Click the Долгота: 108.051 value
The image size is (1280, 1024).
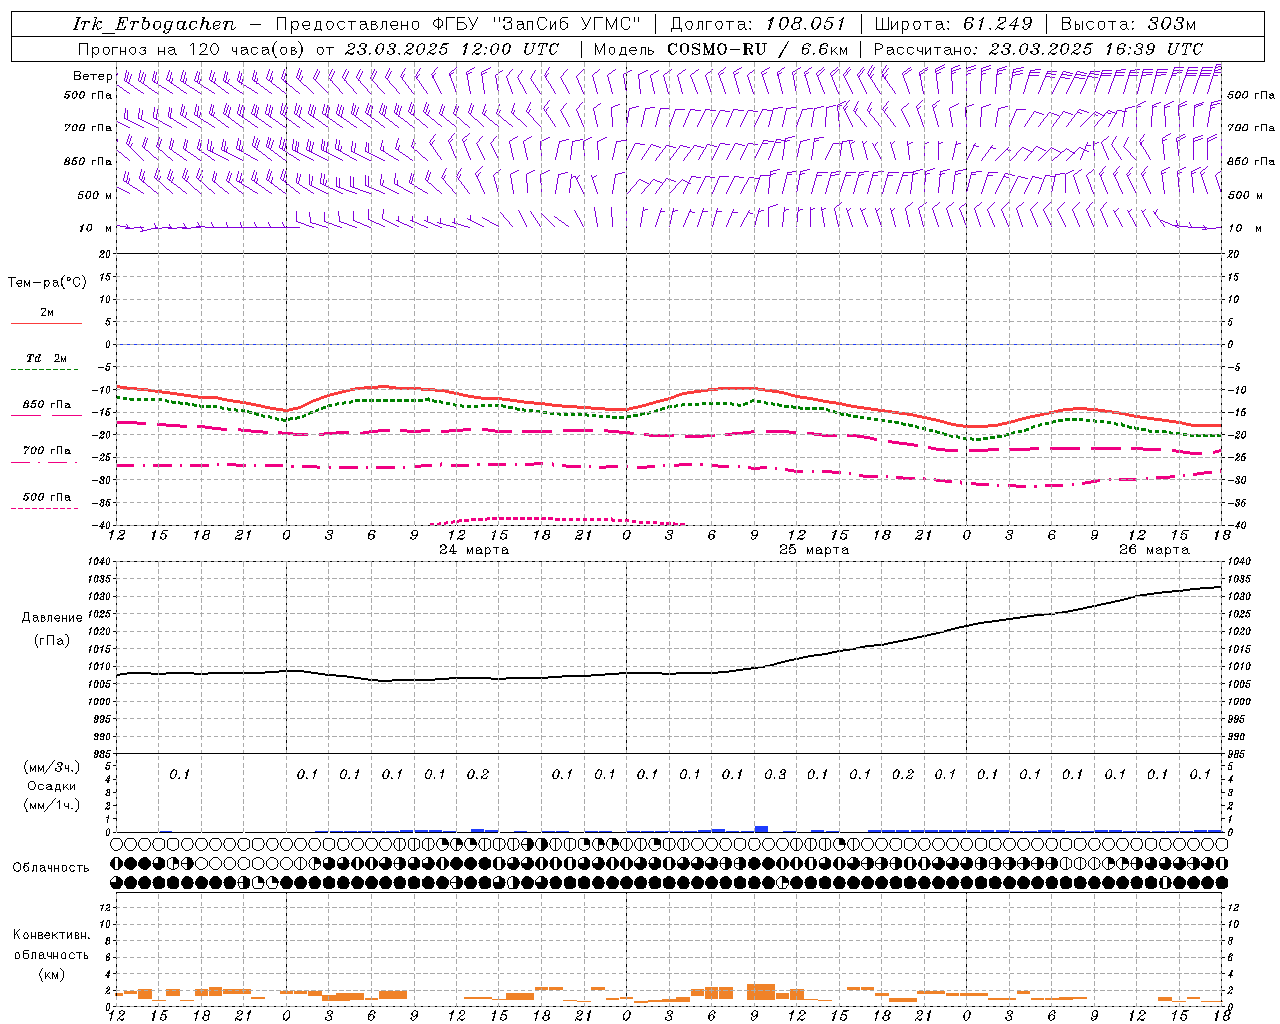757,24
